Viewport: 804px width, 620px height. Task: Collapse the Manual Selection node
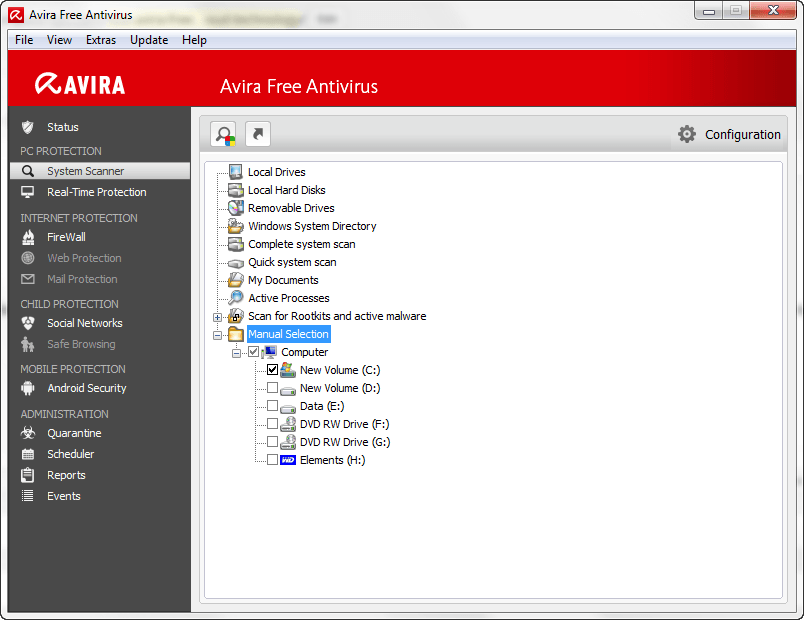217,335
